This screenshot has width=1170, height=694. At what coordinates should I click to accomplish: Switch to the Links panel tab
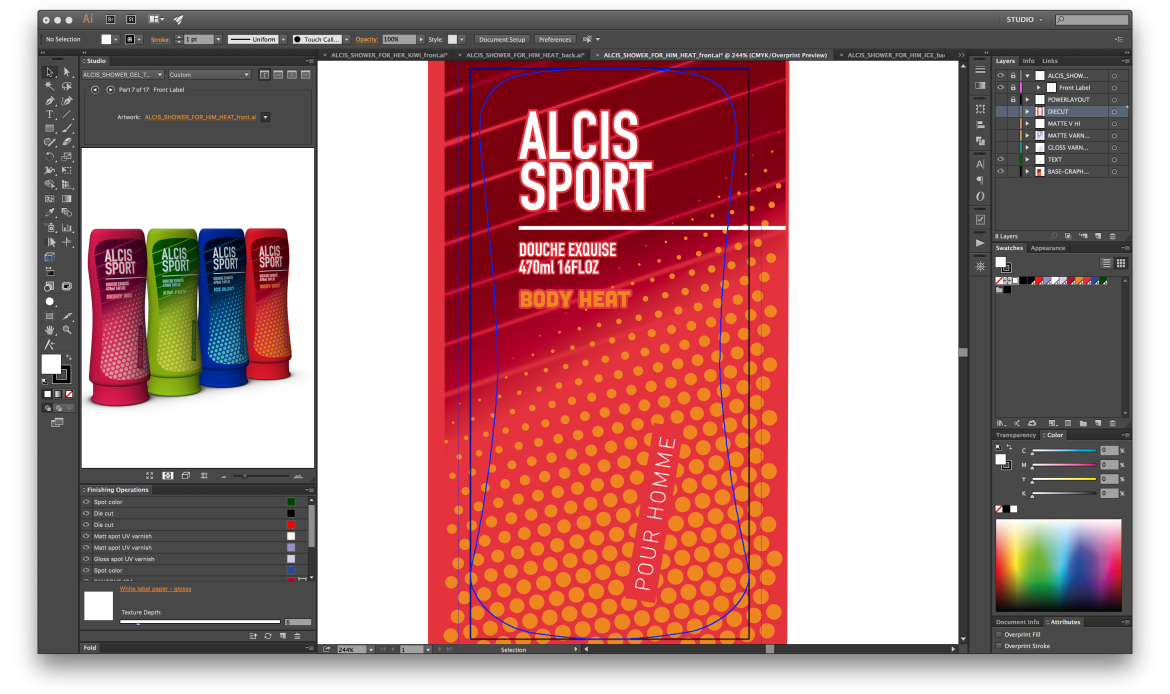[1050, 61]
